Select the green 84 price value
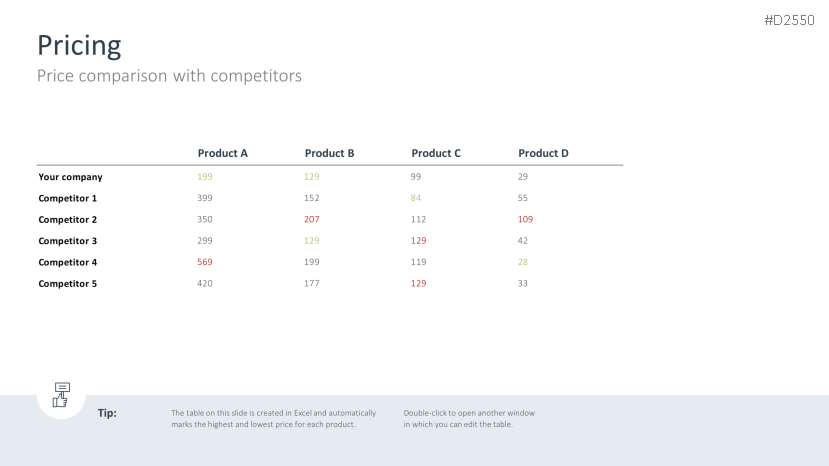Screen dimensions: 829x466 point(416,198)
